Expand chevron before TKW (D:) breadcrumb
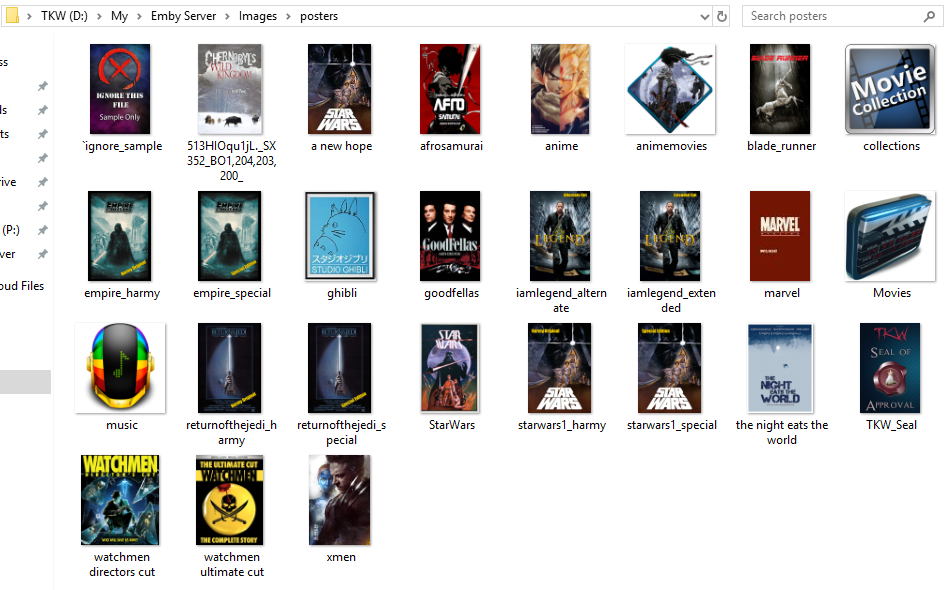 coord(29,16)
